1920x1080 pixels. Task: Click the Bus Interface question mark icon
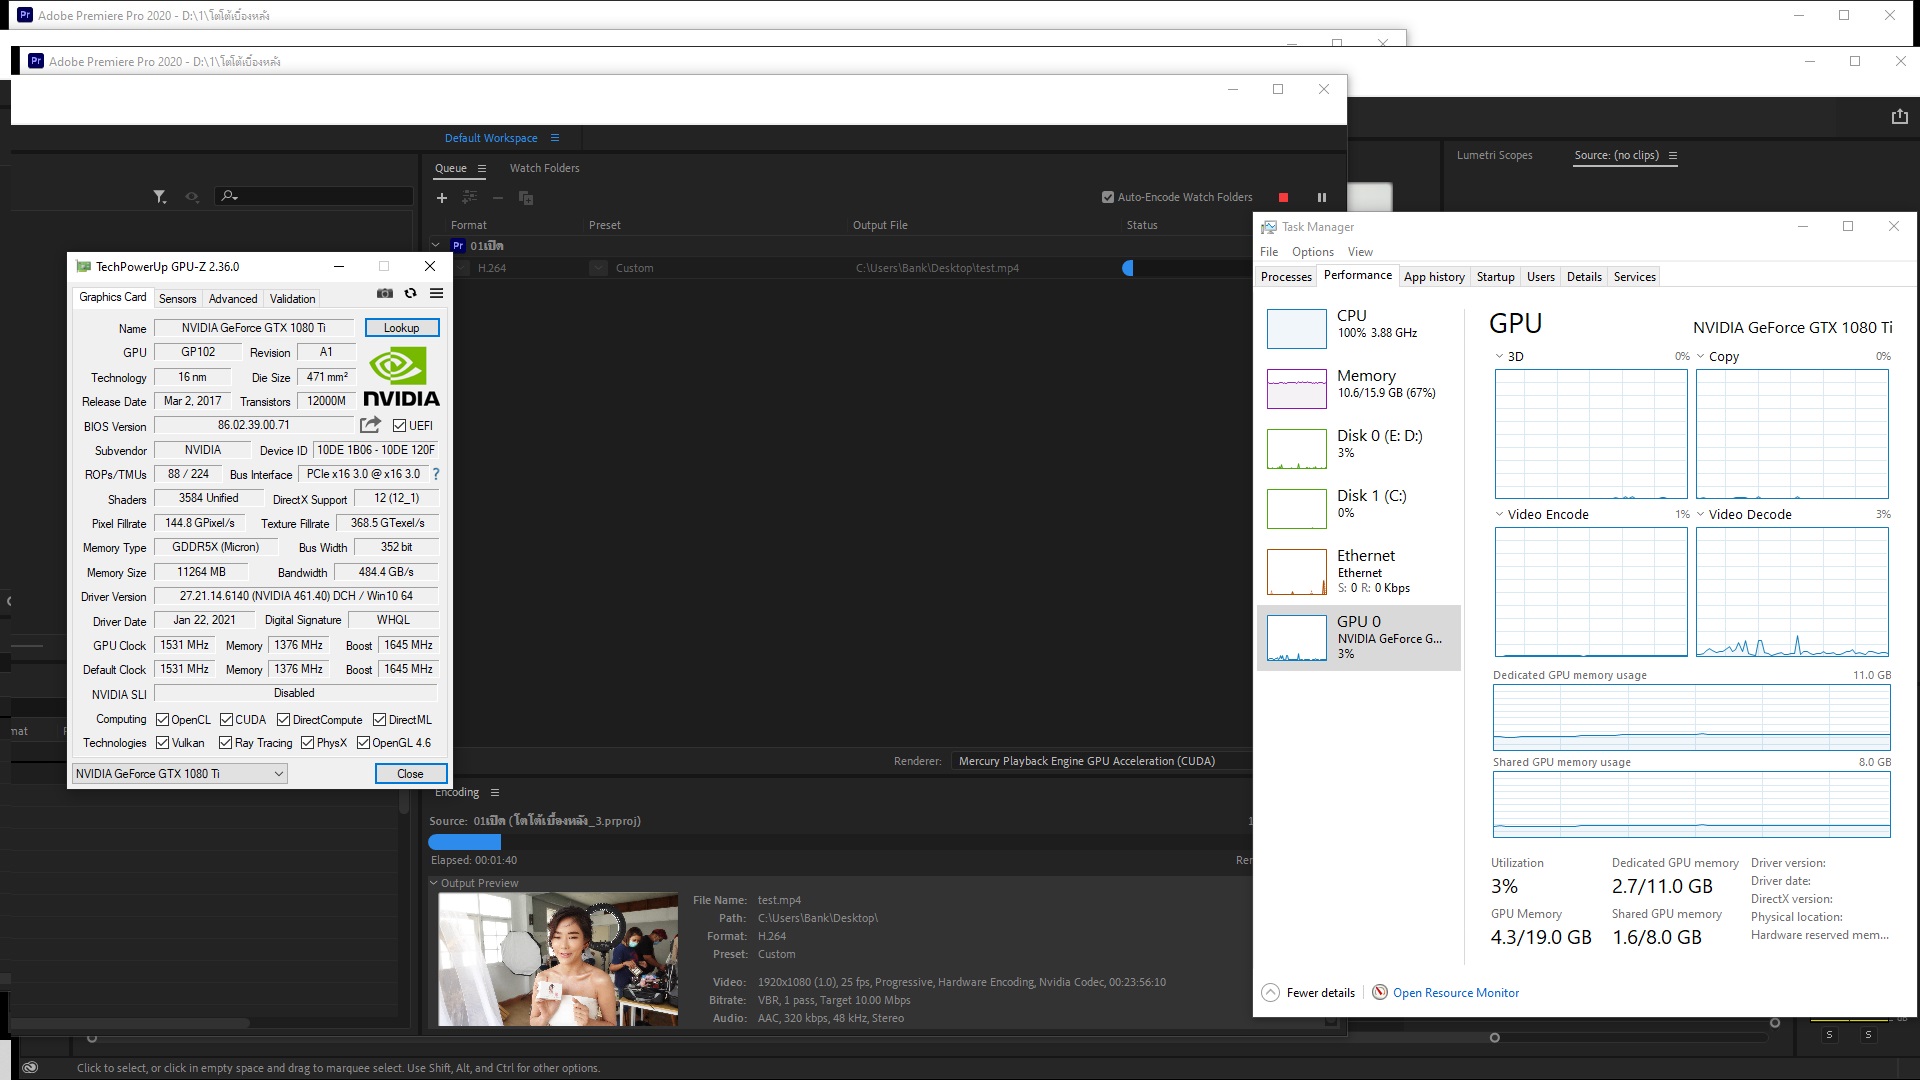click(x=436, y=474)
